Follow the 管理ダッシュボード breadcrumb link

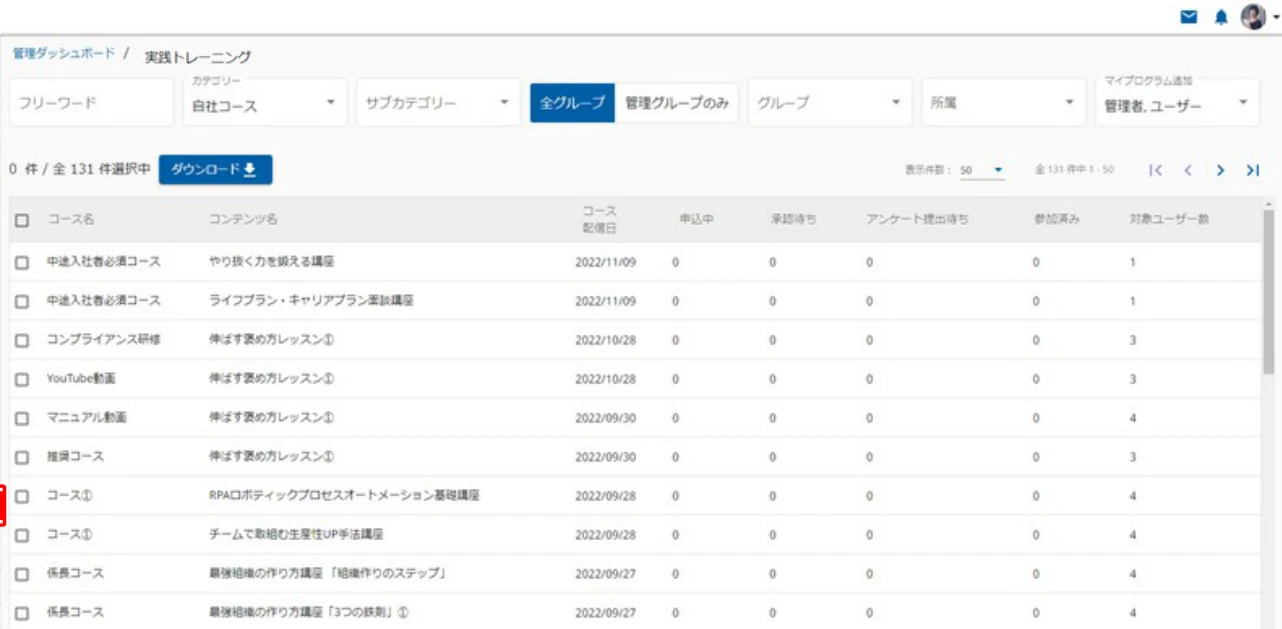pyautogui.click(x=64, y=52)
